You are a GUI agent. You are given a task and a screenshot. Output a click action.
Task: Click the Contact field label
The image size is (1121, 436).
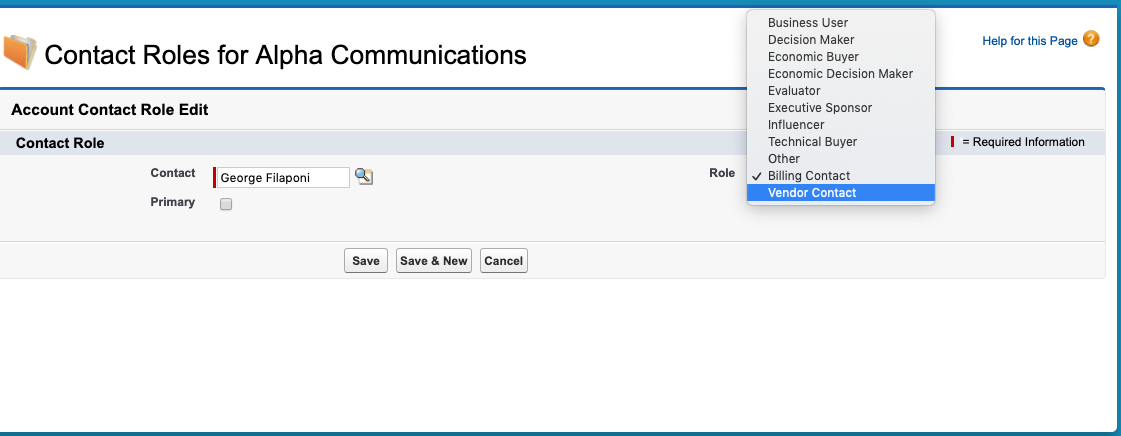click(172, 173)
